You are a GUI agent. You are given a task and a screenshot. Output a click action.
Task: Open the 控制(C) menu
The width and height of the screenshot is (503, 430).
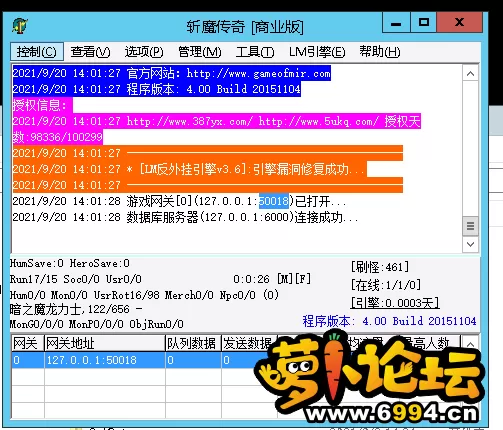tap(37, 52)
